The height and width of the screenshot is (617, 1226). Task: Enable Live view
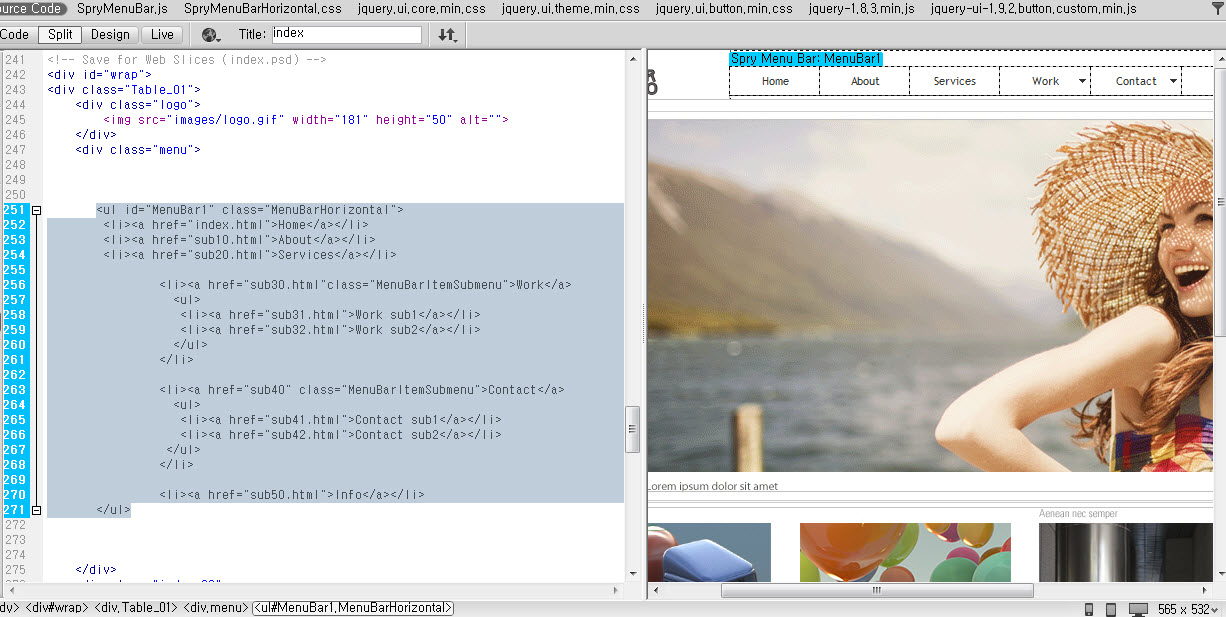(x=162, y=34)
